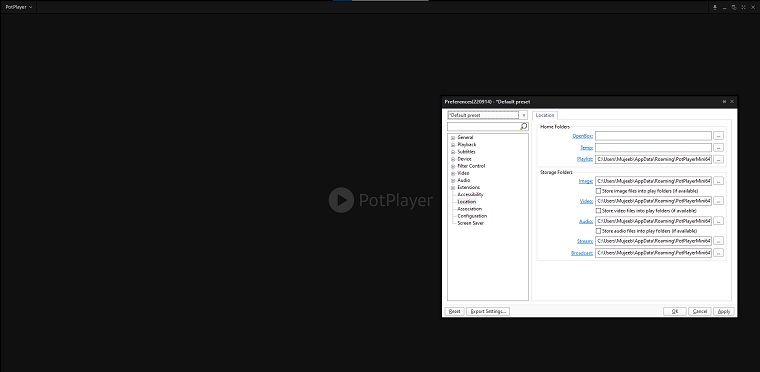Screen dimensions: 760x372
Task: Select Screen Saver in the settings tree
Action: click(x=471, y=223)
